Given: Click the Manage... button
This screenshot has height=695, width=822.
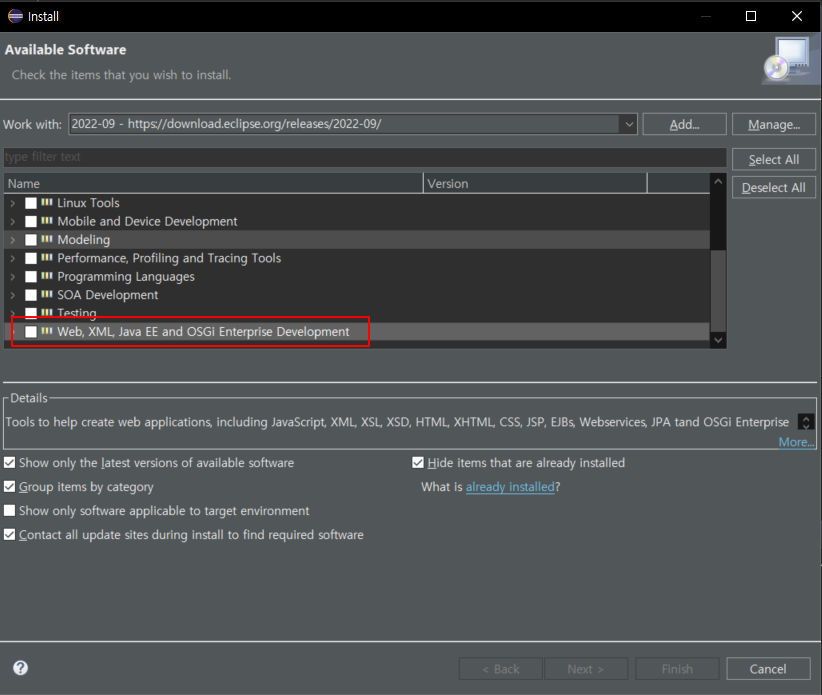Looking at the screenshot, I should coord(774,124).
